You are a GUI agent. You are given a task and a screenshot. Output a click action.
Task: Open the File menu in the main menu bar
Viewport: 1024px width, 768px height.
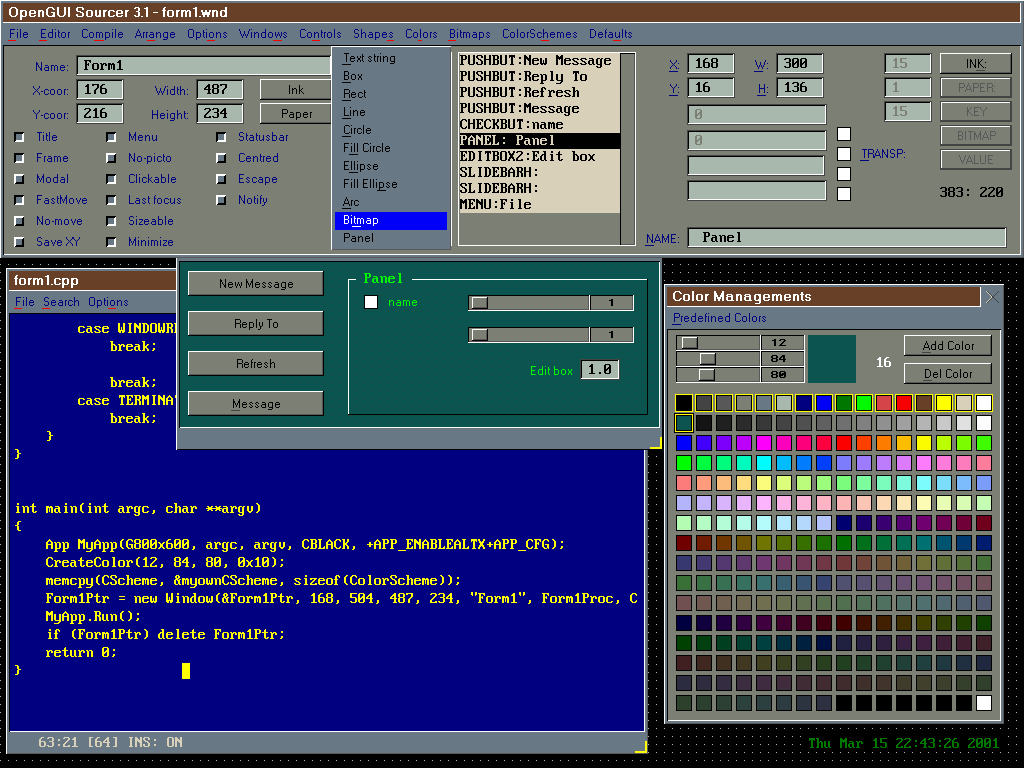click(18, 34)
